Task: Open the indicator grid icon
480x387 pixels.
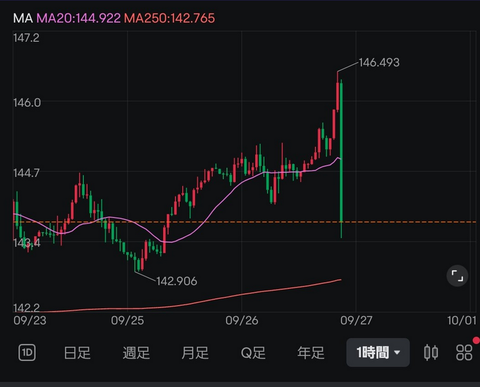Action: point(464,352)
